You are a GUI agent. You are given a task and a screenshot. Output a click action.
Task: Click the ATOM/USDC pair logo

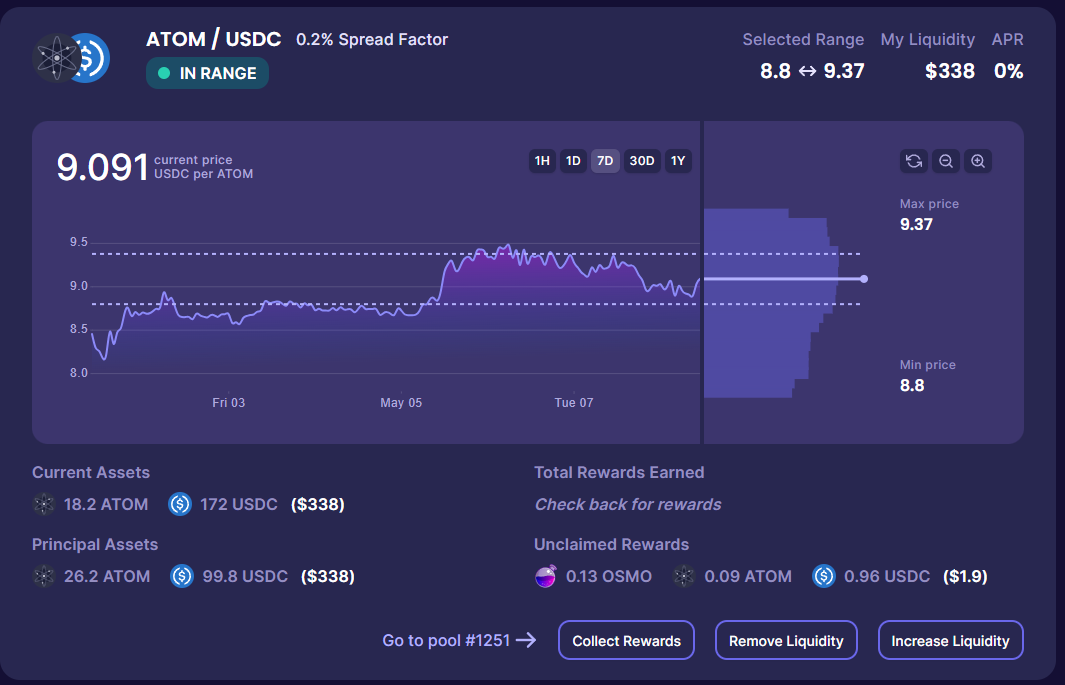[71, 58]
